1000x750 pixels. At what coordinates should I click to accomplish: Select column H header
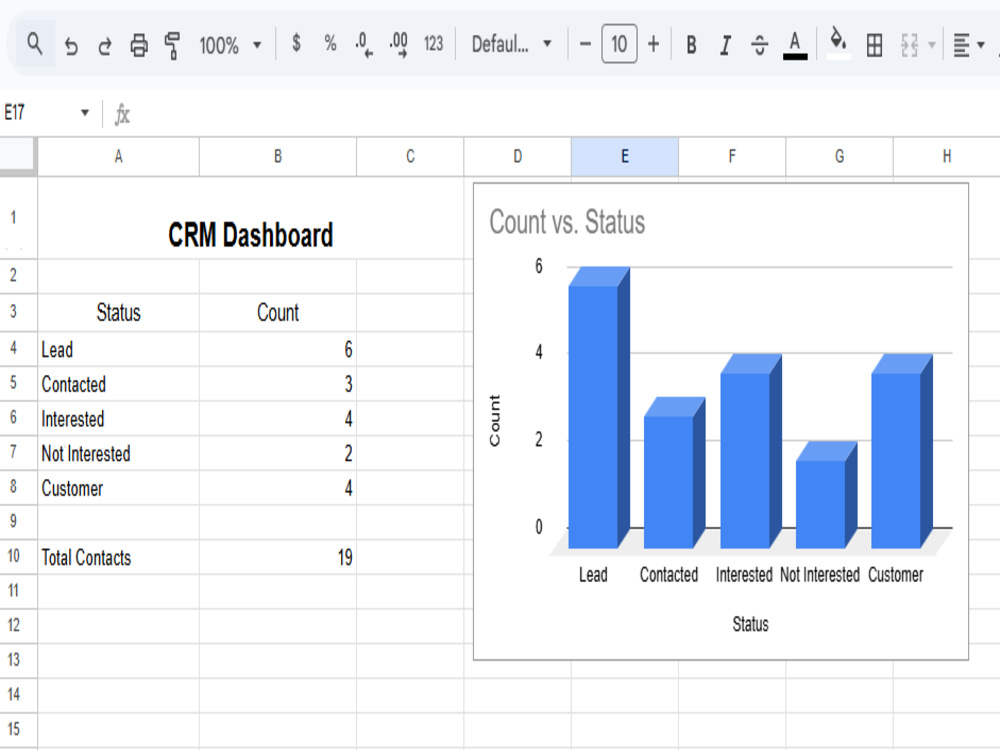tap(946, 157)
